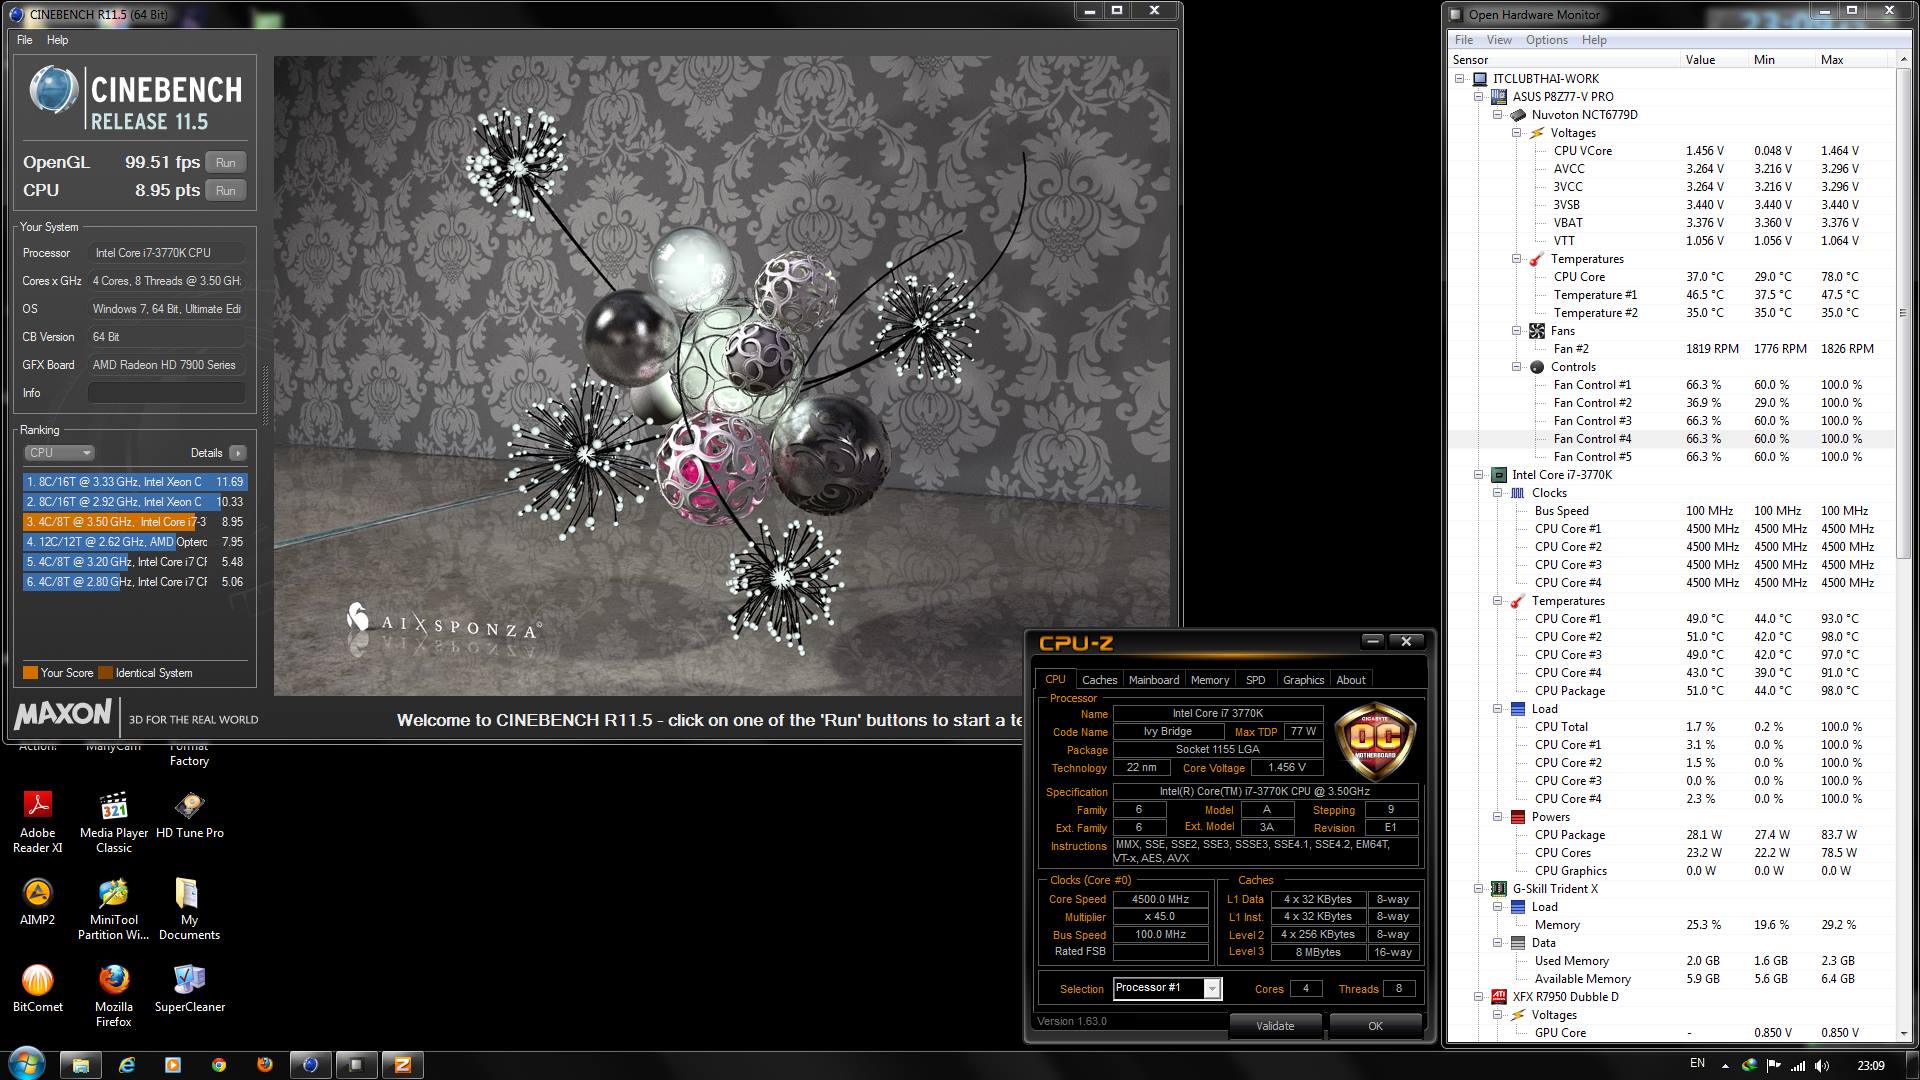Open the CPU ranking dropdown in Cinebench
Image resolution: width=1920 pixels, height=1080 pixels.
[59, 453]
